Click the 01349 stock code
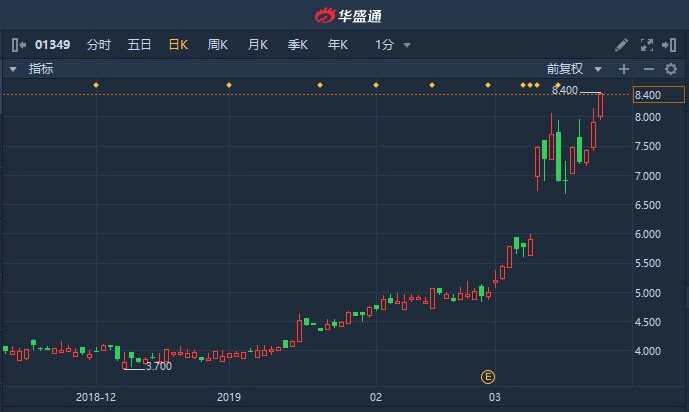 coord(52,45)
